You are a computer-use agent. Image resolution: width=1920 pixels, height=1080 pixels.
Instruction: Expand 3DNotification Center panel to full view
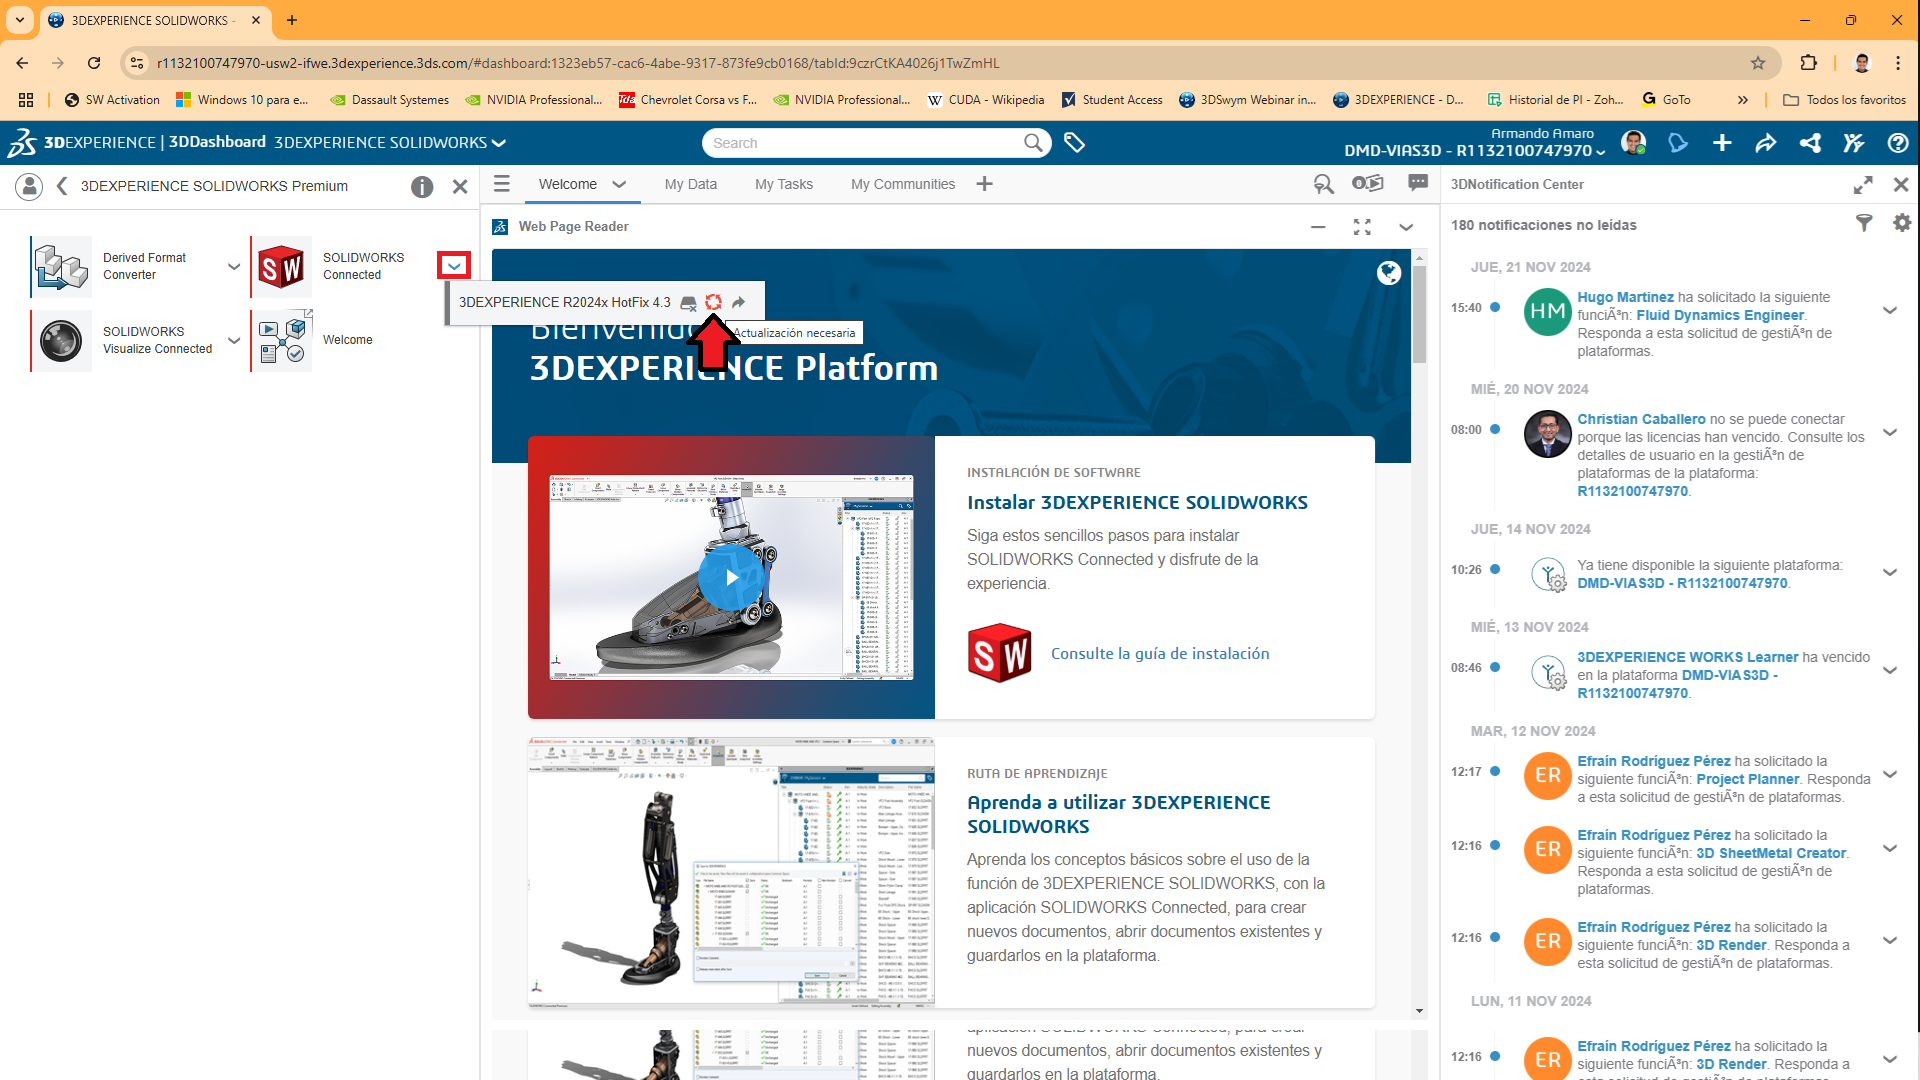[x=1863, y=185]
